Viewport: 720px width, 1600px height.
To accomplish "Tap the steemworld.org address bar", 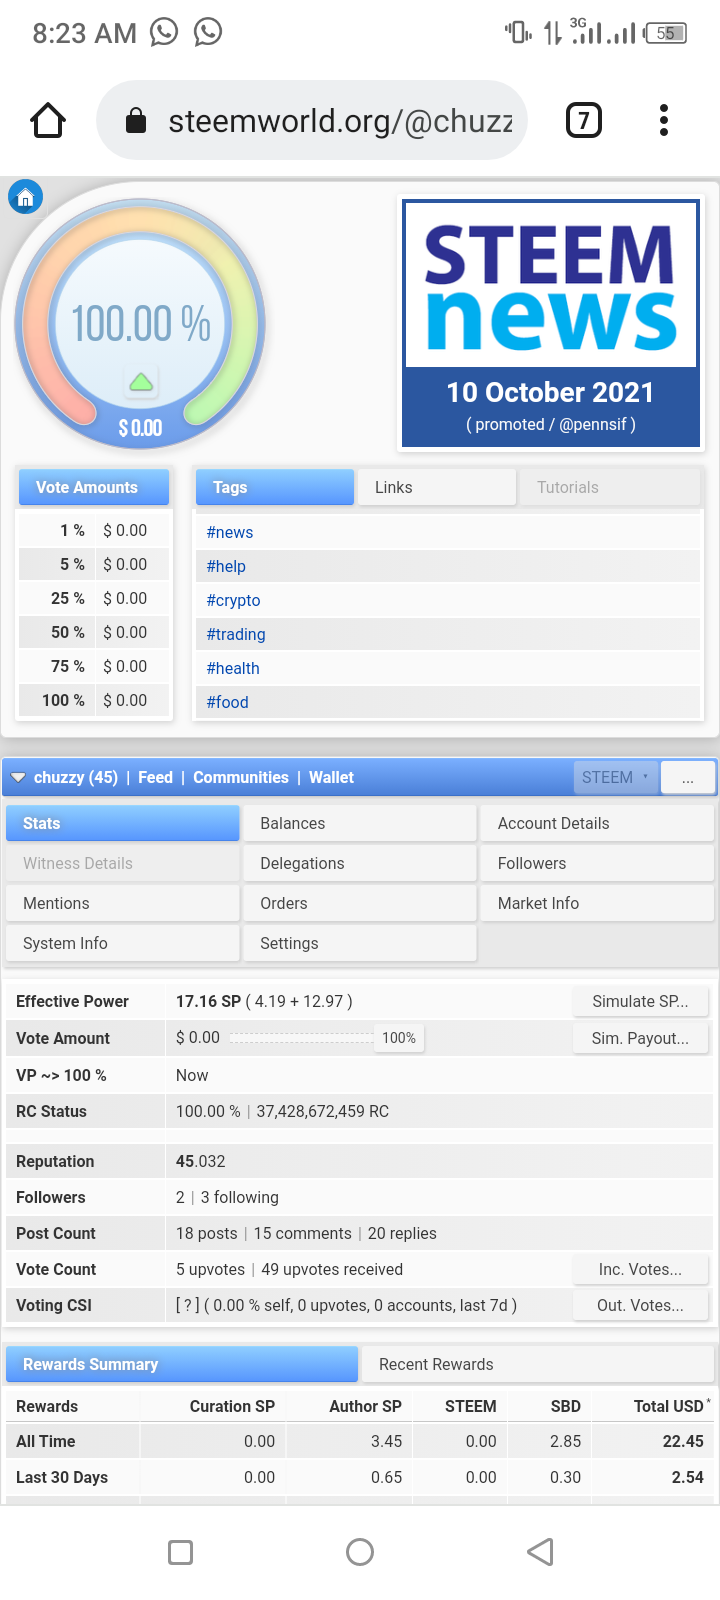I will click(312, 121).
